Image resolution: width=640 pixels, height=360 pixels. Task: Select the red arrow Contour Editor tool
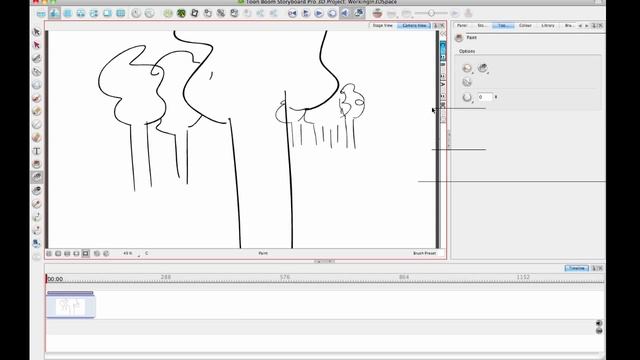36,45
